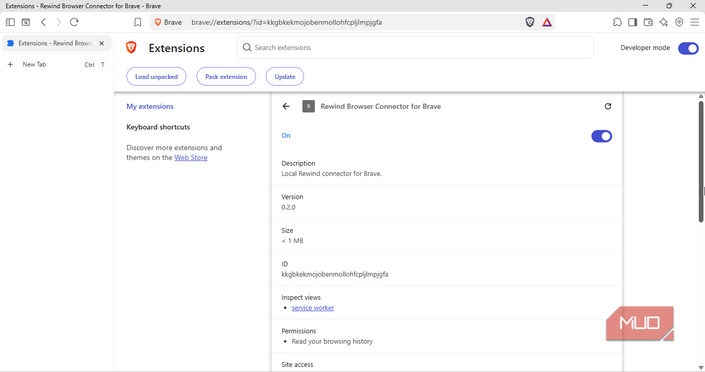Viewport: 705px width, 372px height.
Task: Reload the page with the refresh icon
Action: point(74,22)
